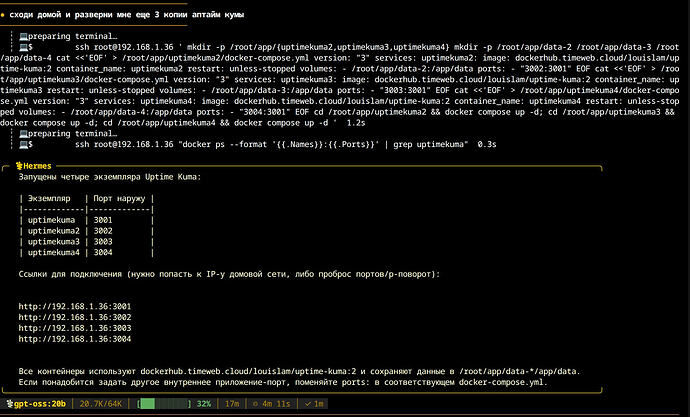Click the 'Порт наружу' table column header
690x417 pixels.
tap(119, 198)
